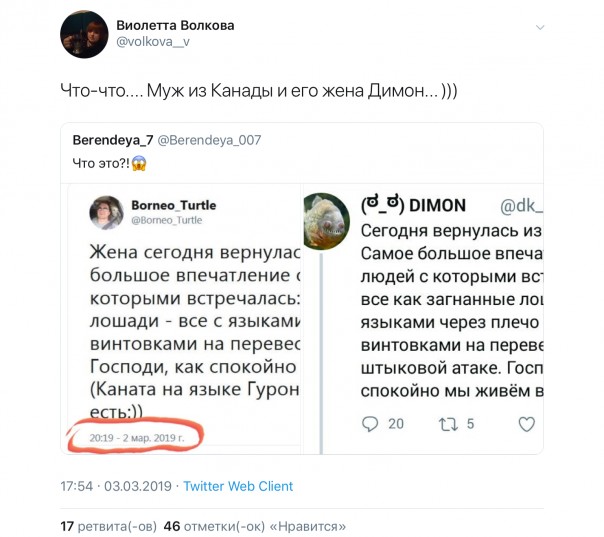This screenshot has height=537, width=604.
Task: Click the red-circled 20:19 - 2 мар. 2019 date
Action: [x=135, y=436]
